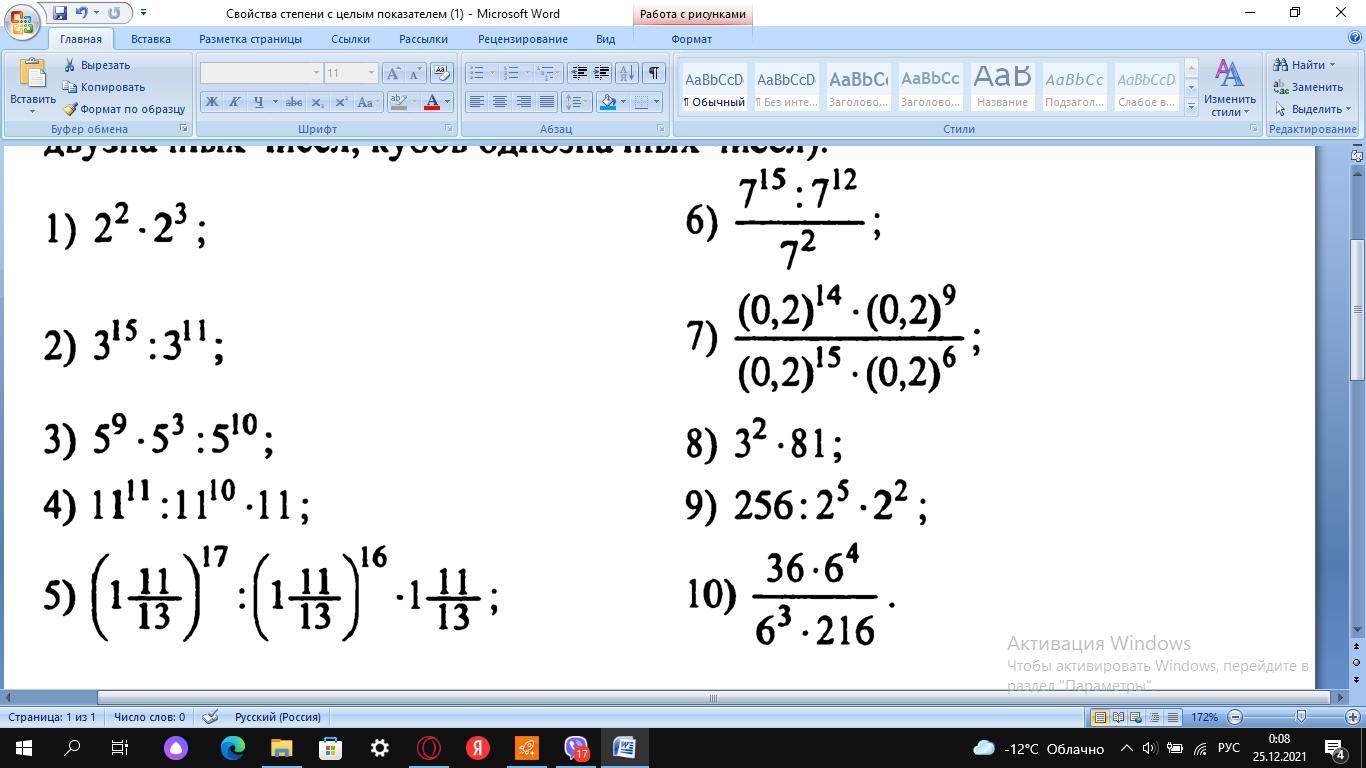Open the font size dropdown
This screenshot has height=768, width=1366.
pyautogui.click(x=371, y=73)
